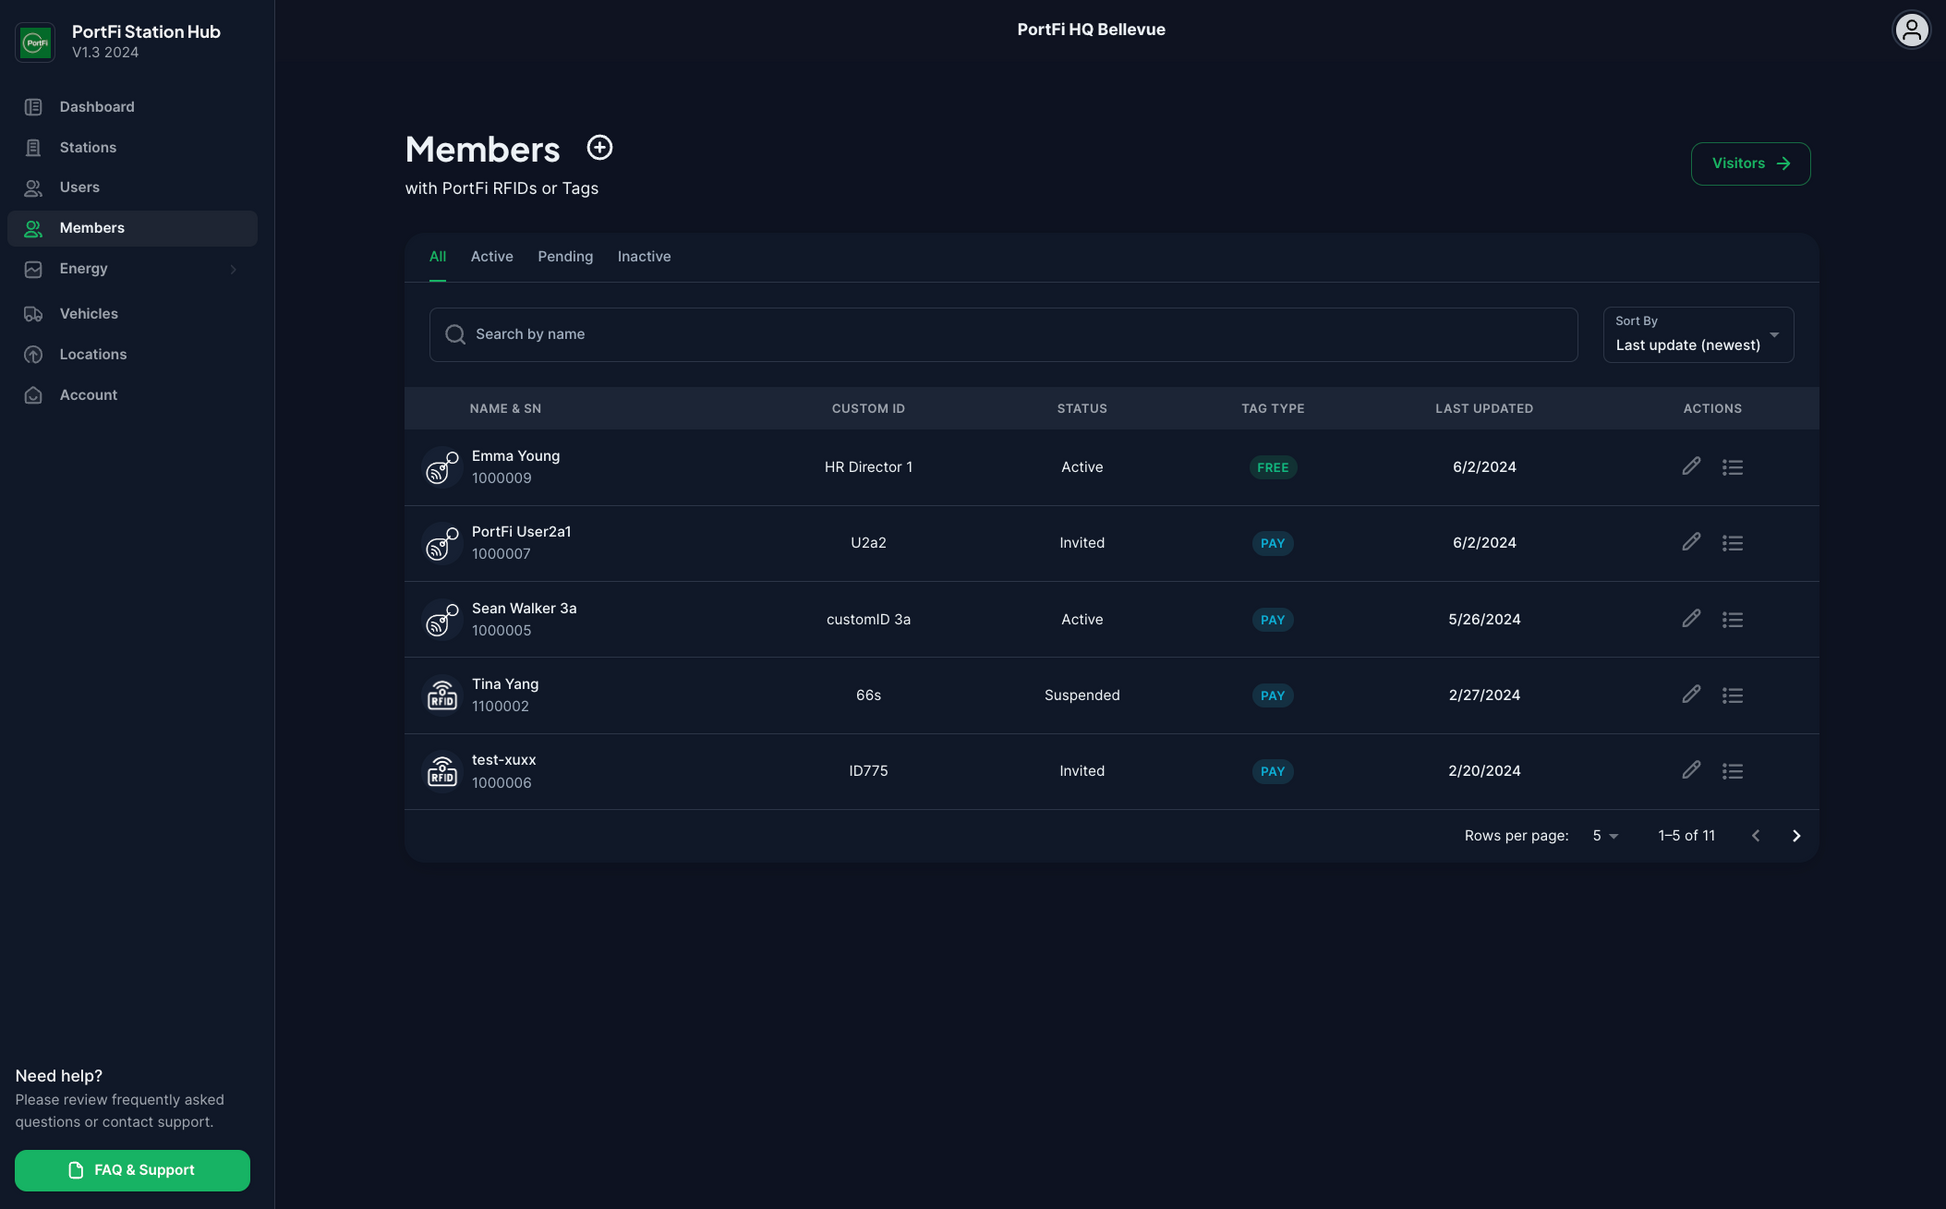1946x1209 pixels.
Task: Click the tag icon beside Sean Walker 3a
Action: coord(441,619)
